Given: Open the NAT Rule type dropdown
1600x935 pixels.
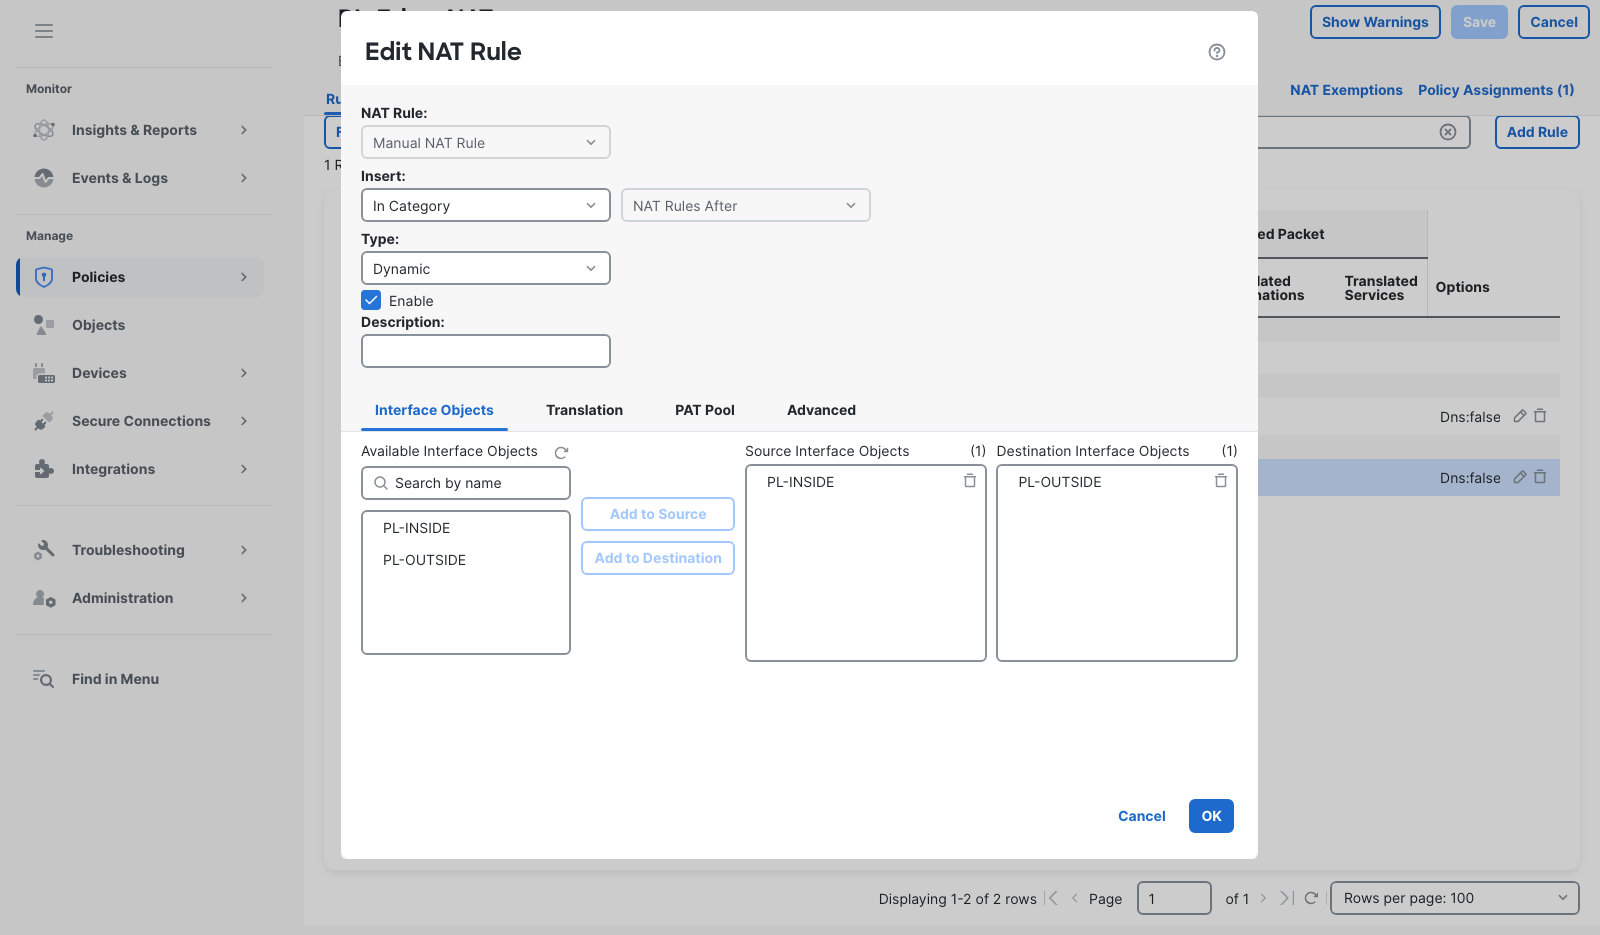Looking at the screenshot, I should [x=486, y=142].
